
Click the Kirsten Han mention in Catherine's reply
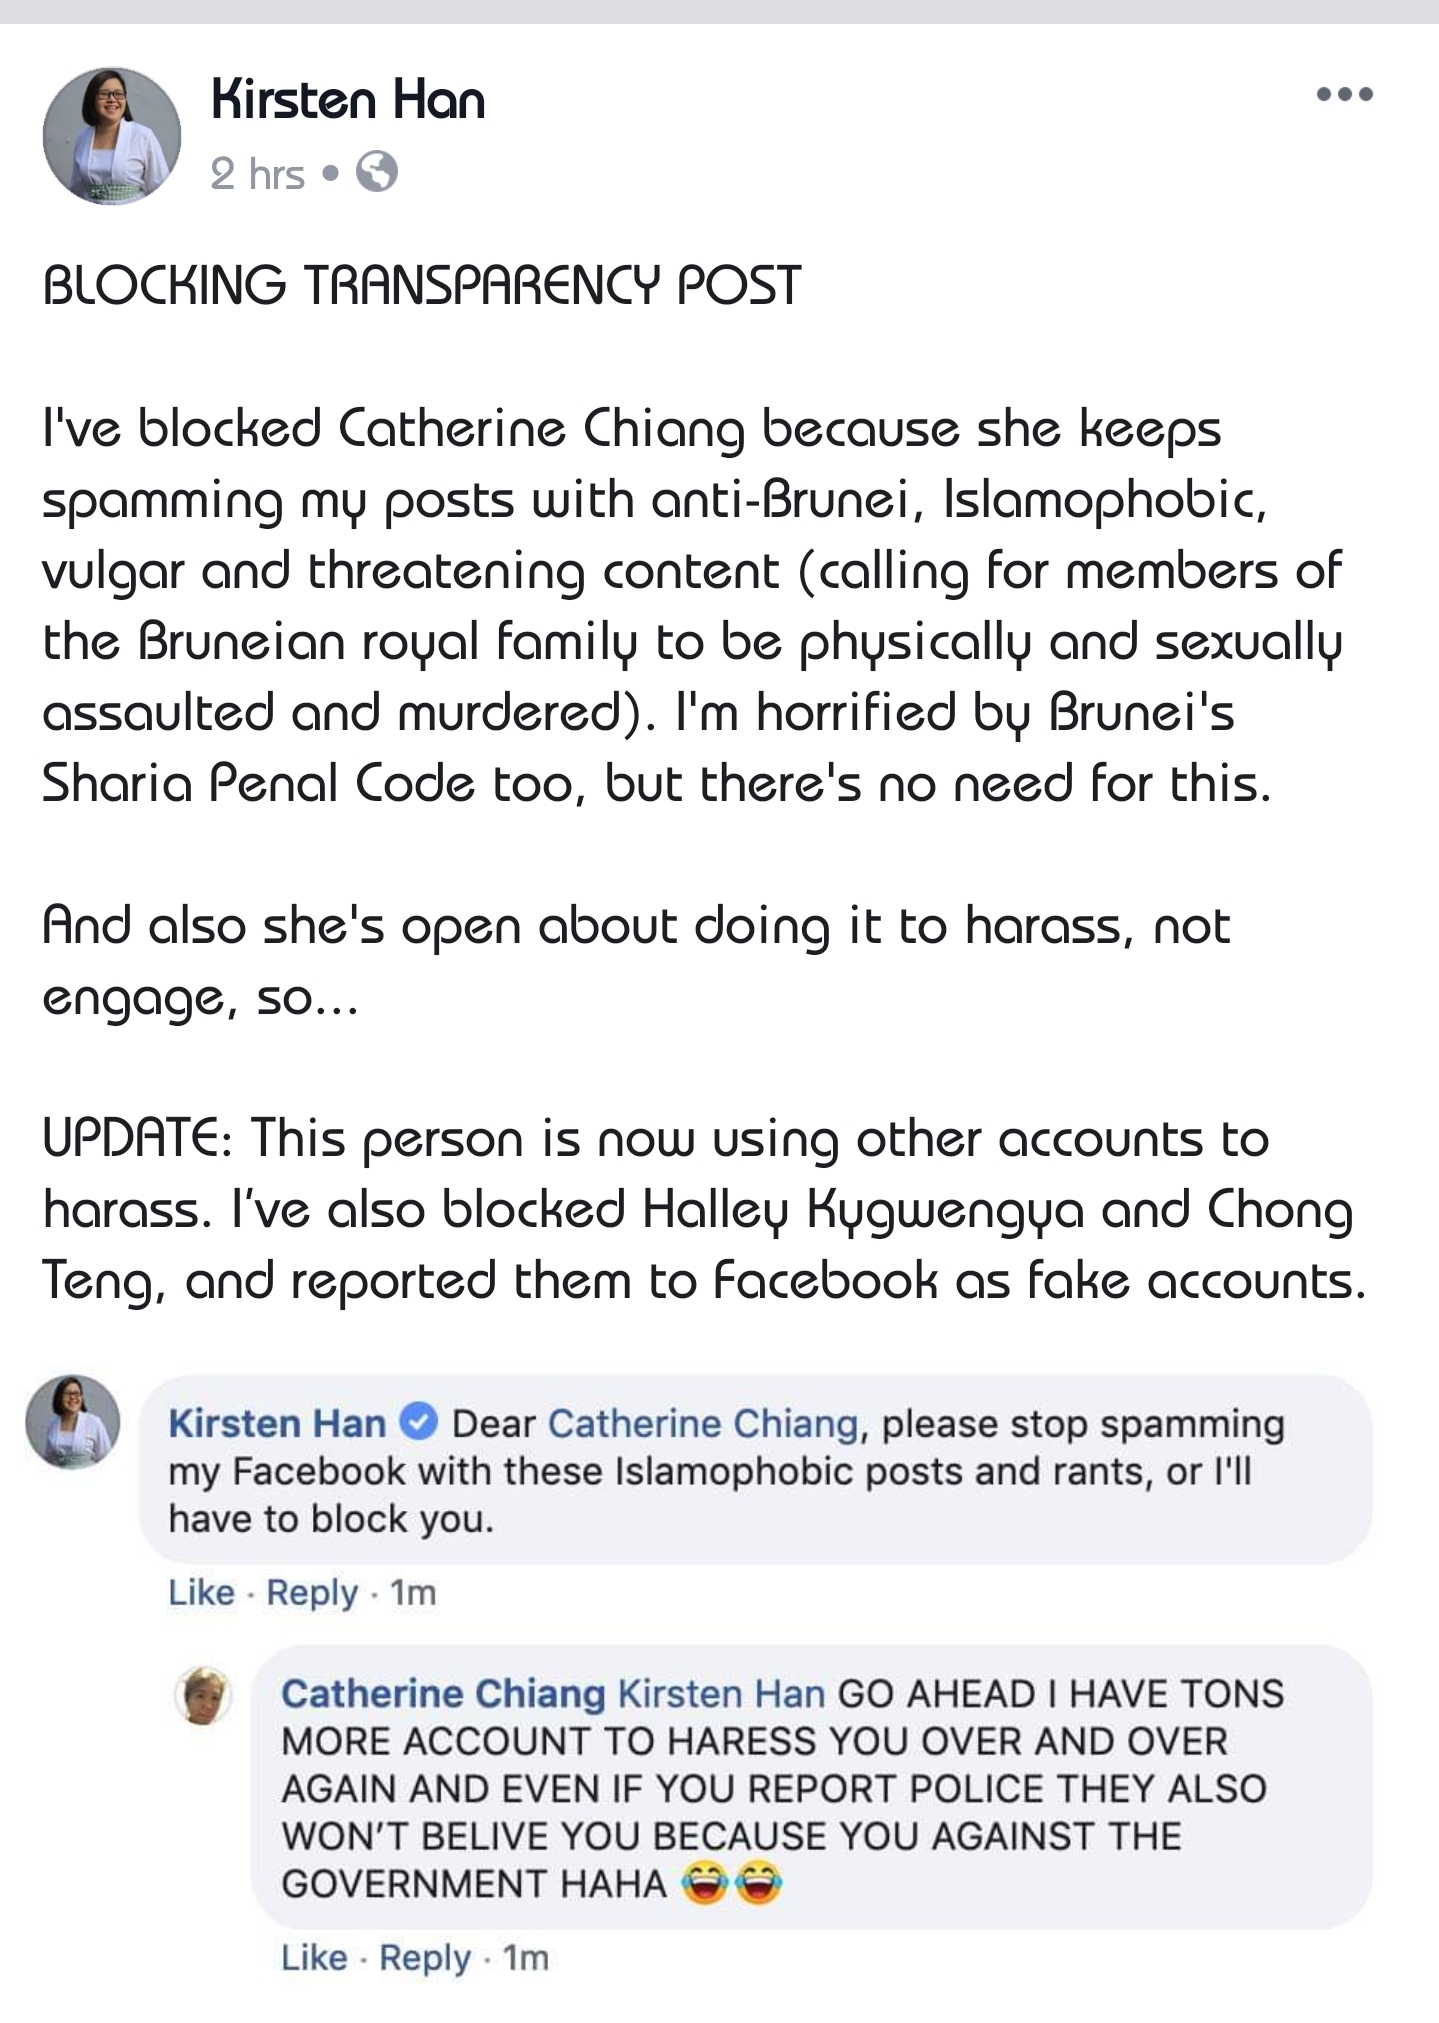(721, 1693)
